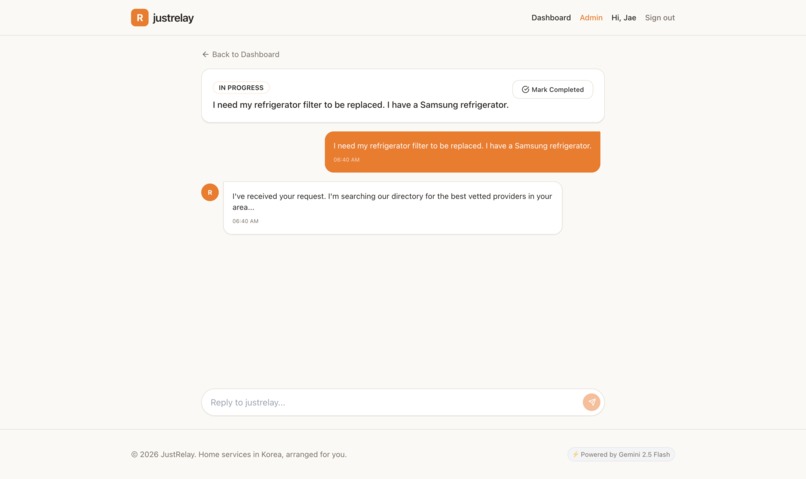Image resolution: width=806 pixels, height=479 pixels.
Task: Click the 06:40 AM timestamp in orange bubble
Action: click(x=346, y=160)
